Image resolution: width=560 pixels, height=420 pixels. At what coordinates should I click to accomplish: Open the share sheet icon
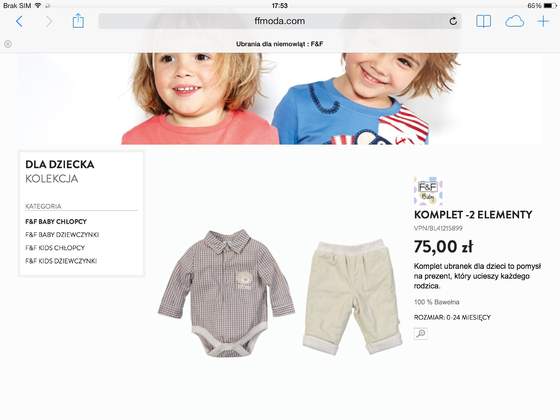(78, 21)
